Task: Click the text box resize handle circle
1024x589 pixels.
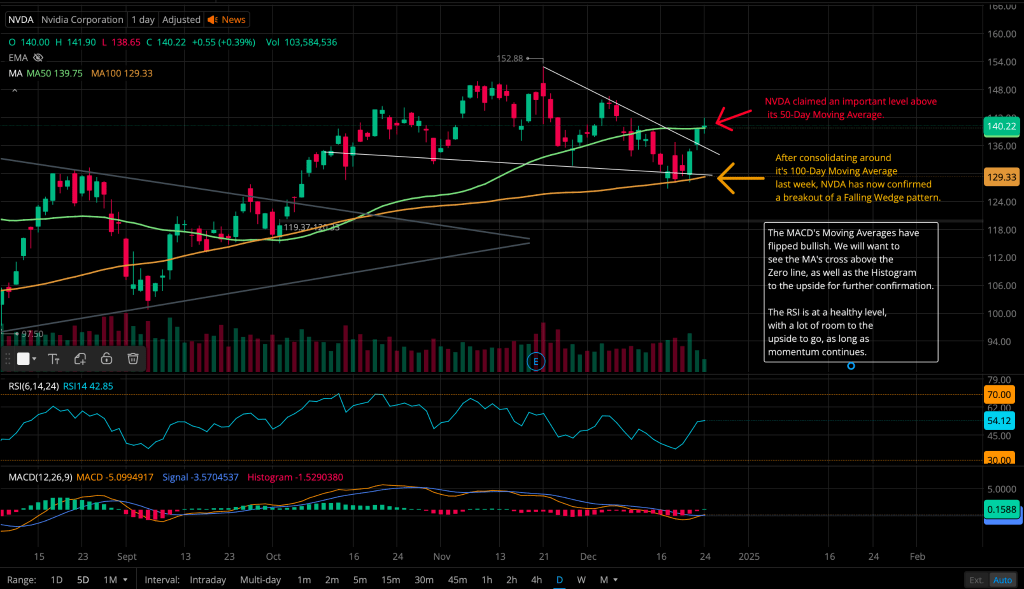Action: 851,365
